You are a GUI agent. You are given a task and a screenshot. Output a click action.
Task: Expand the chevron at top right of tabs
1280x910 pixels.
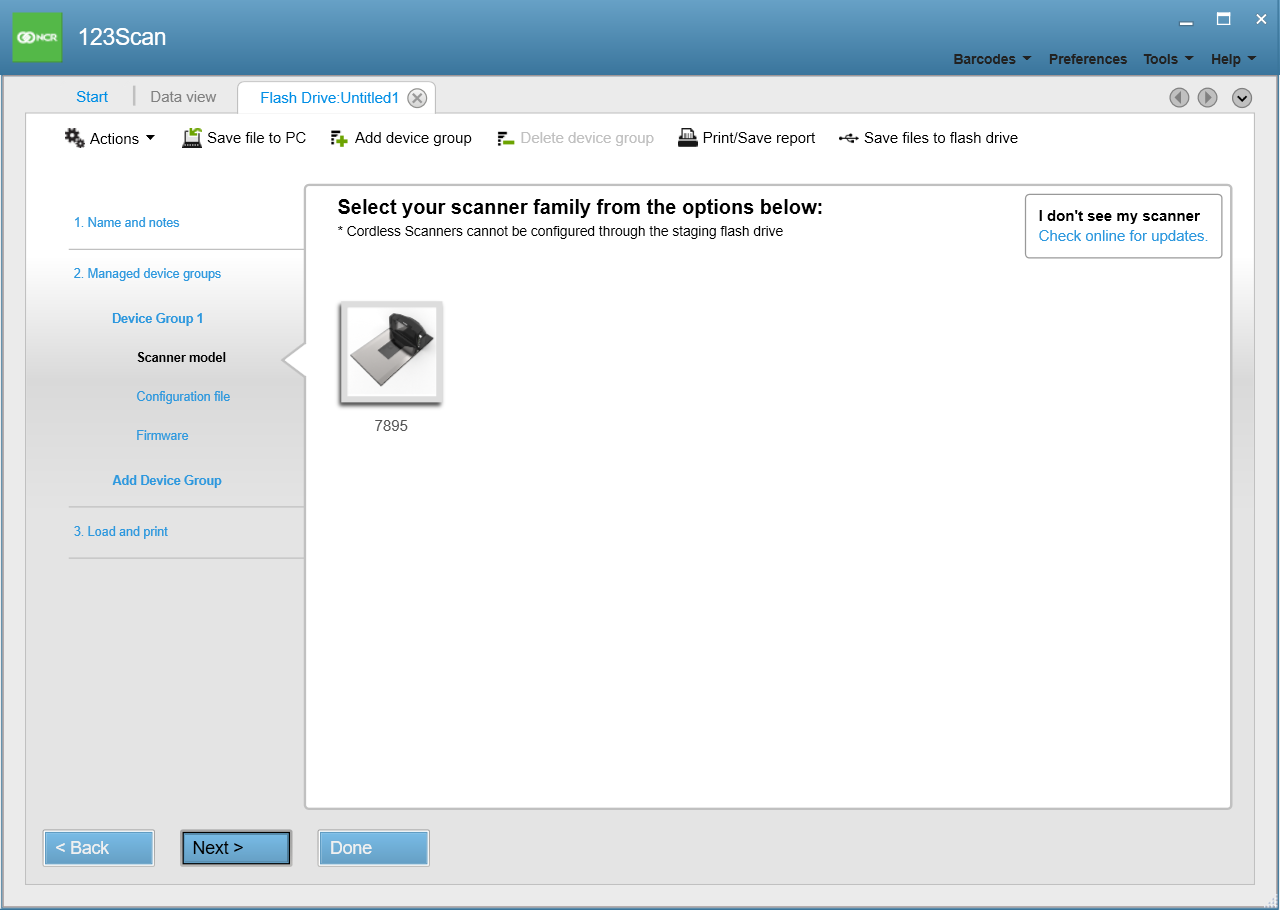click(x=1242, y=98)
